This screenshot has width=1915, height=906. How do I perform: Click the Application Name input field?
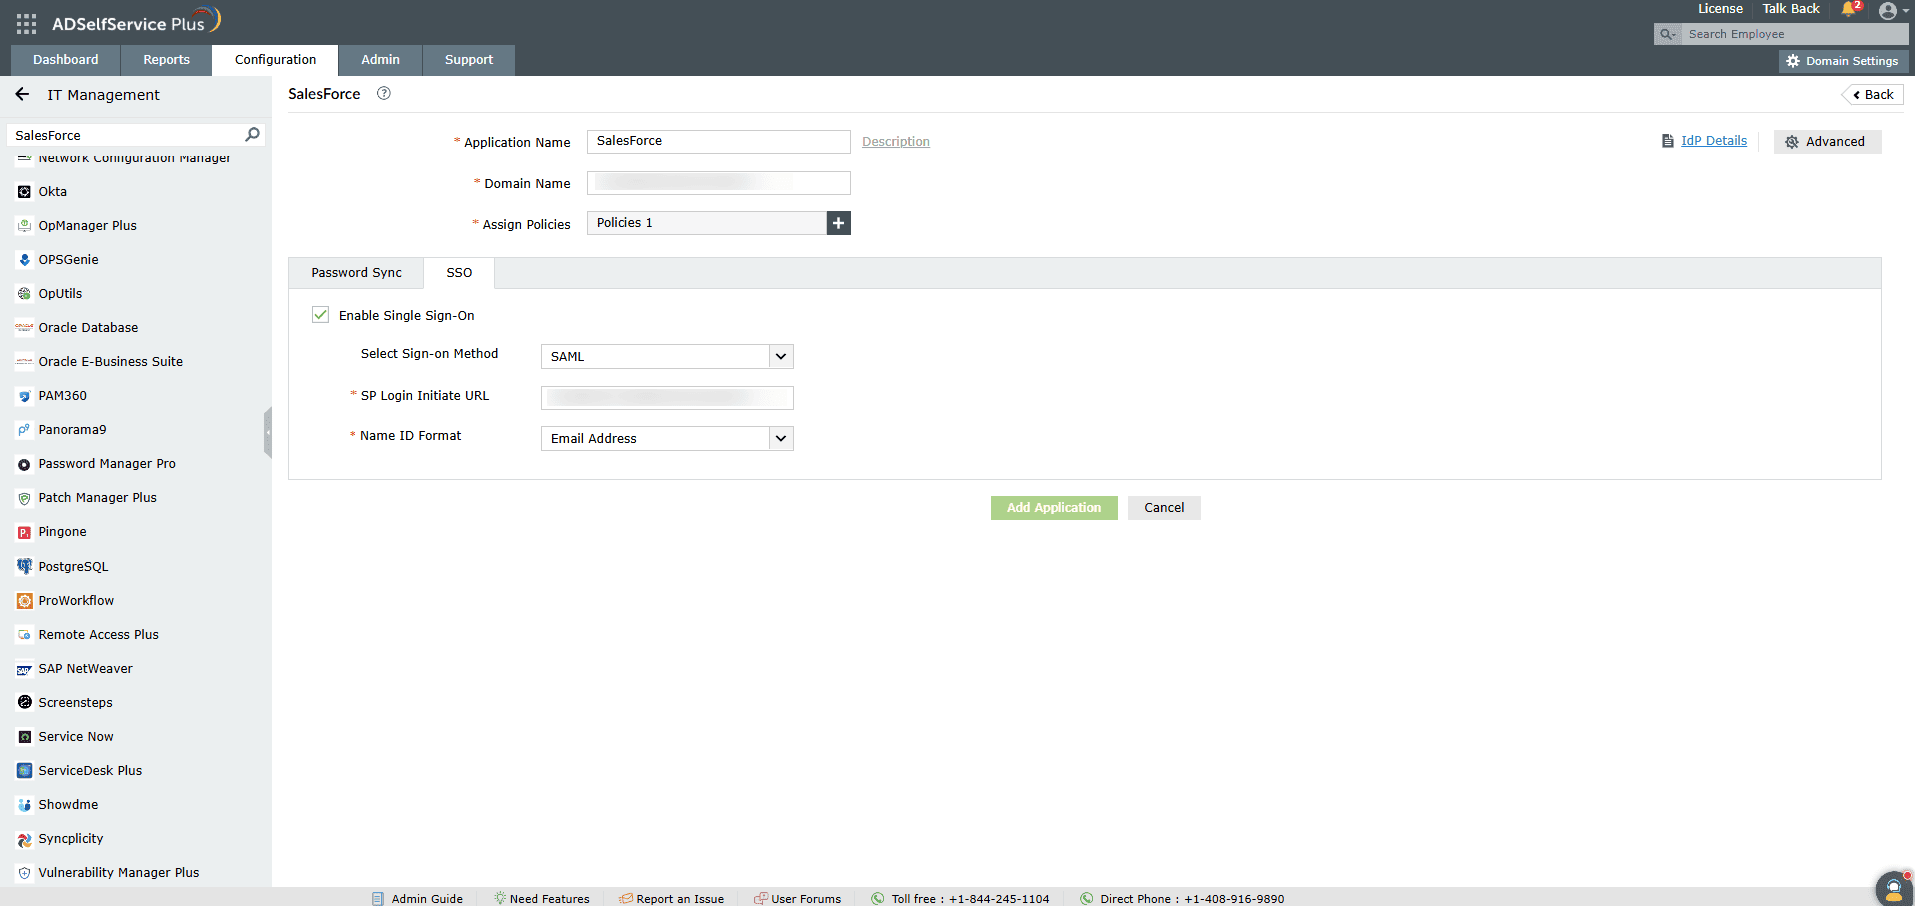tap(718, 142)
